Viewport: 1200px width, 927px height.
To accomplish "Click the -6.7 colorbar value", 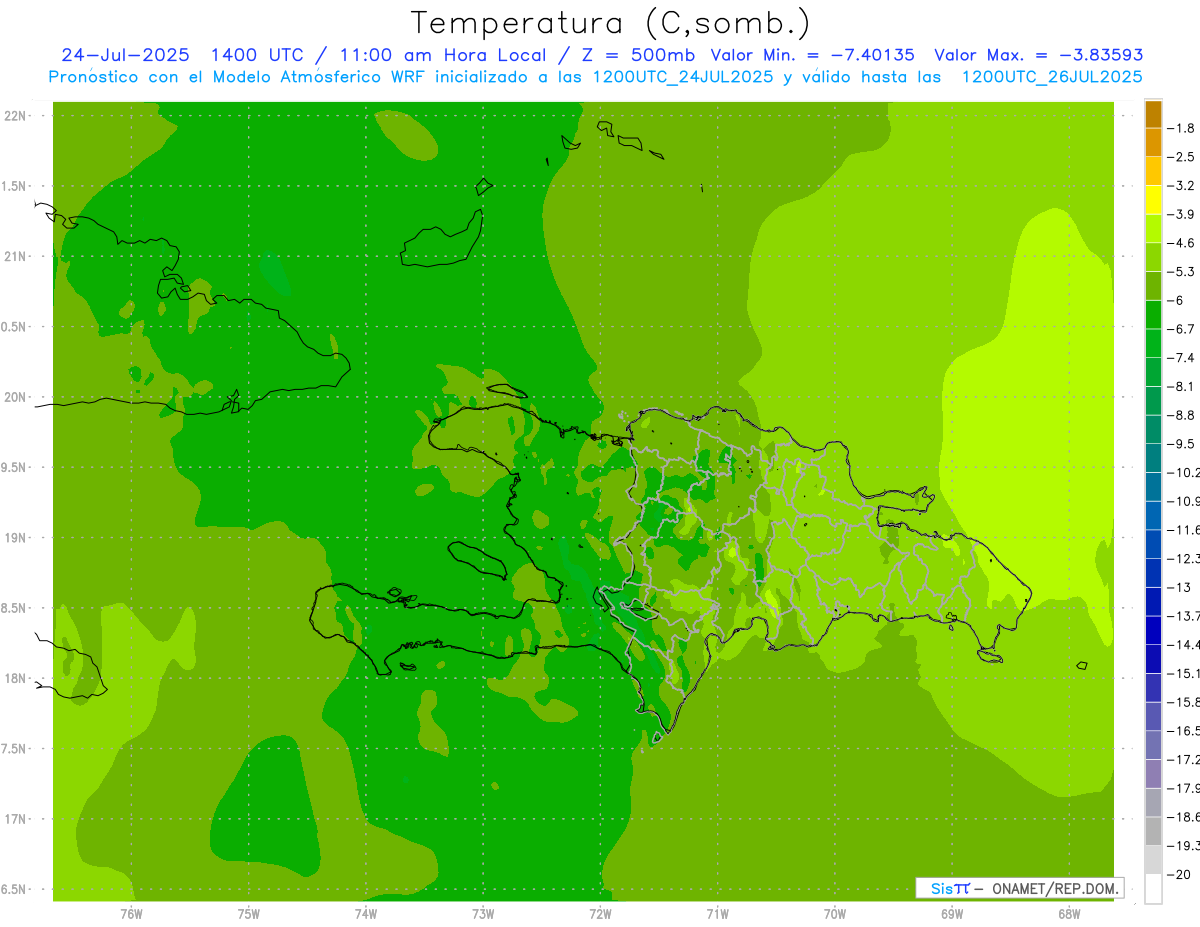I will coord(1181,329).
